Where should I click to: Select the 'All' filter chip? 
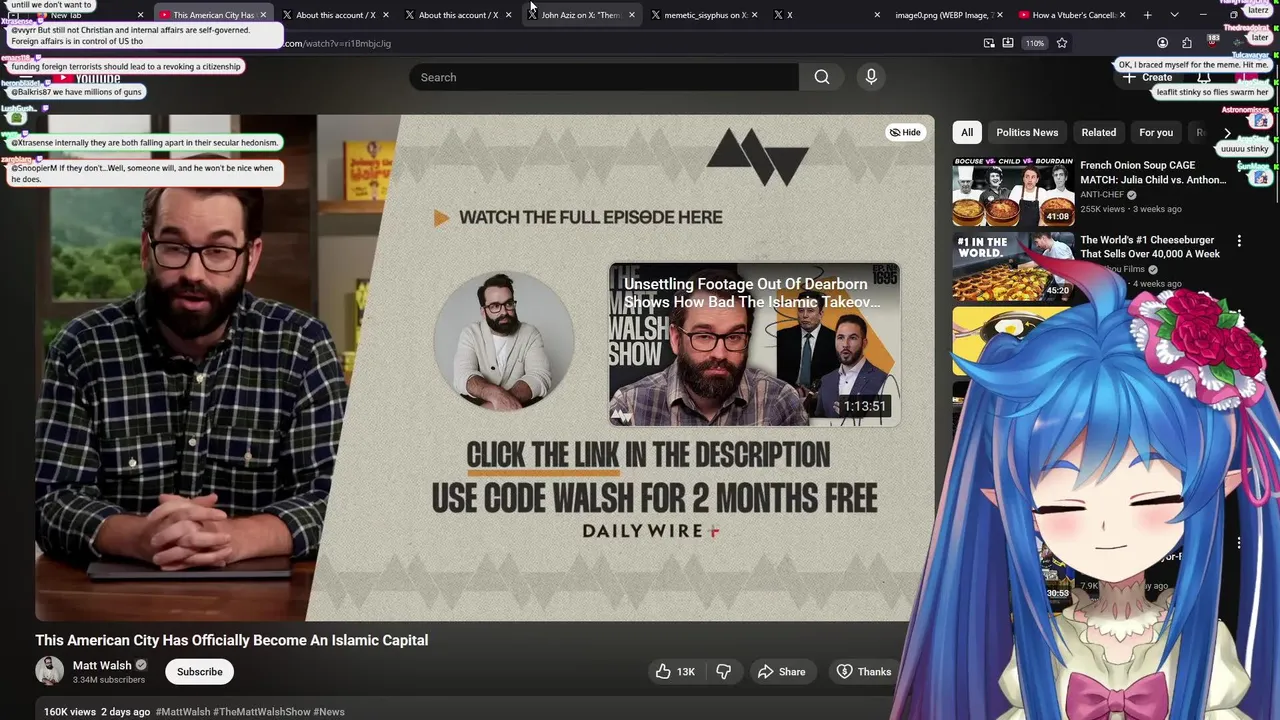pyautogui.click(x=967, y=132)
